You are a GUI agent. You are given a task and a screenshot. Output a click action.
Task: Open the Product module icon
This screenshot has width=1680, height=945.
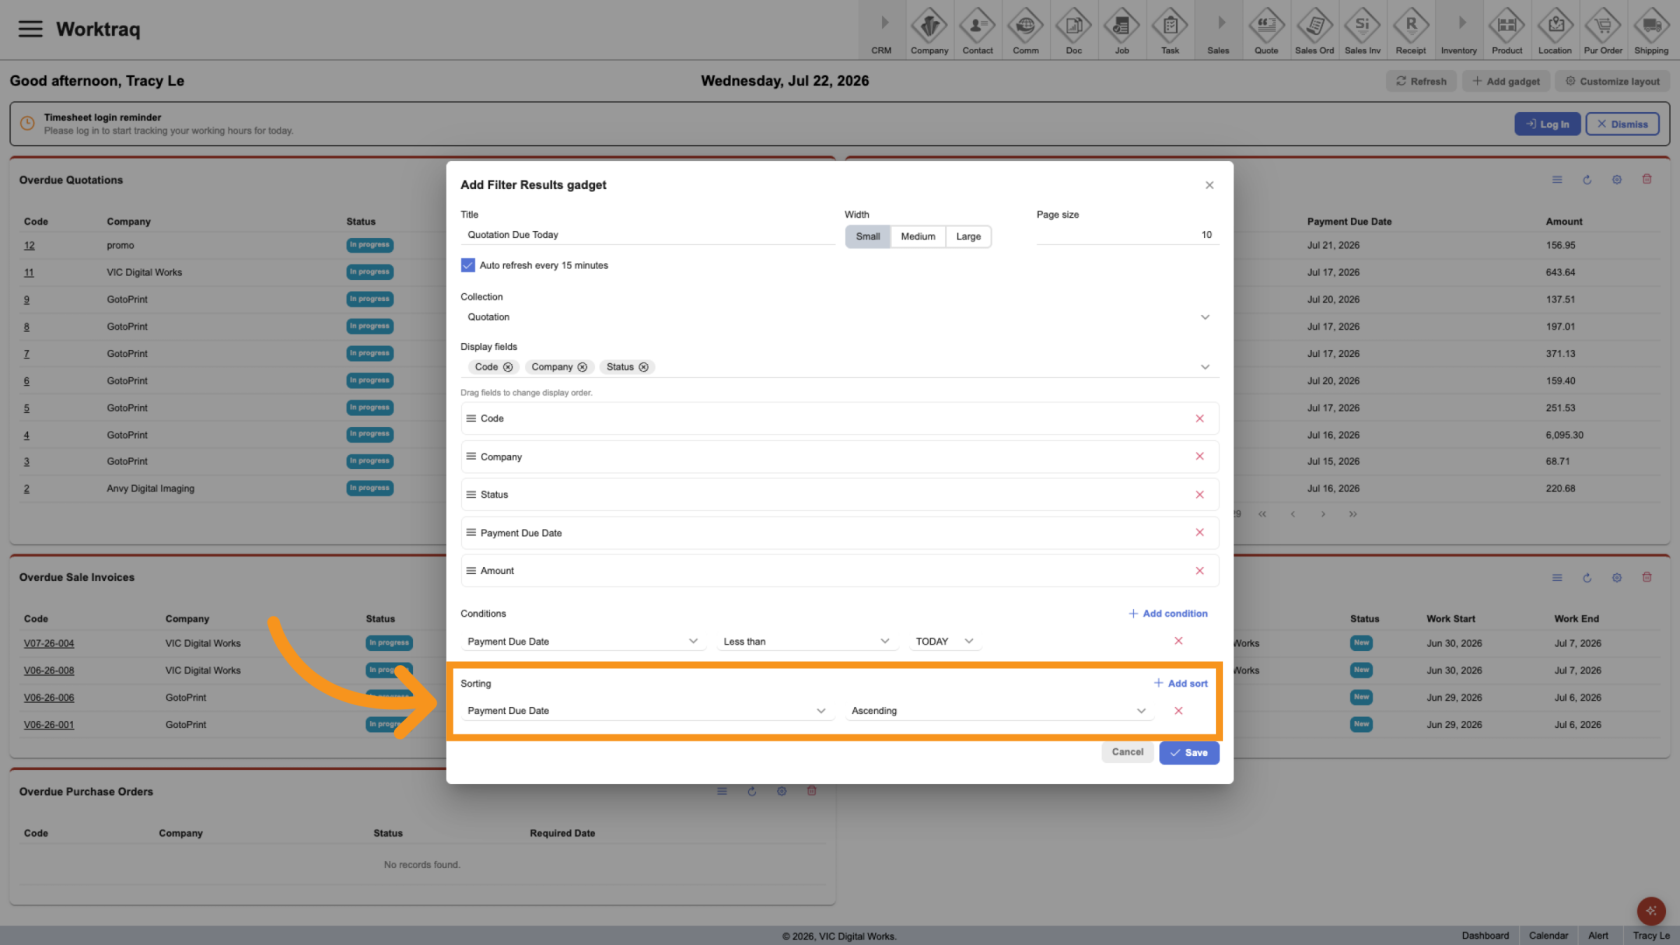point(1506,30)
